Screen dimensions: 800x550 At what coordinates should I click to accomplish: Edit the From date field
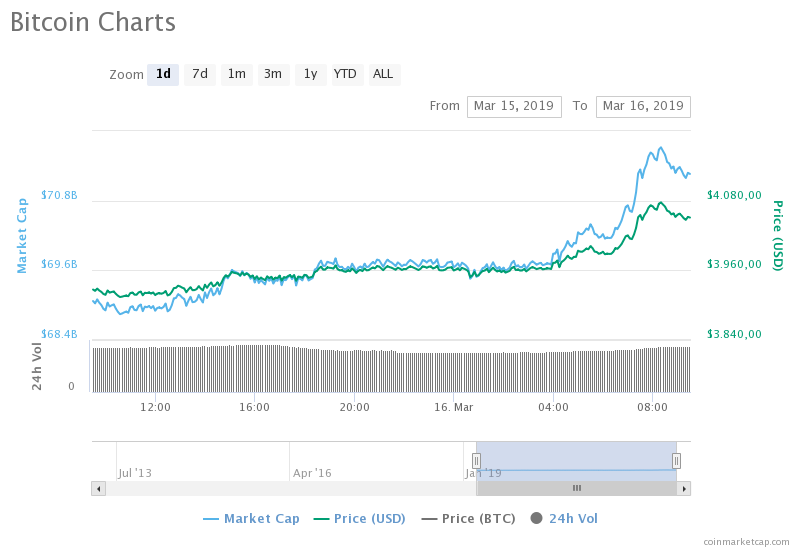pyautogui.click(x=514, y=107)
